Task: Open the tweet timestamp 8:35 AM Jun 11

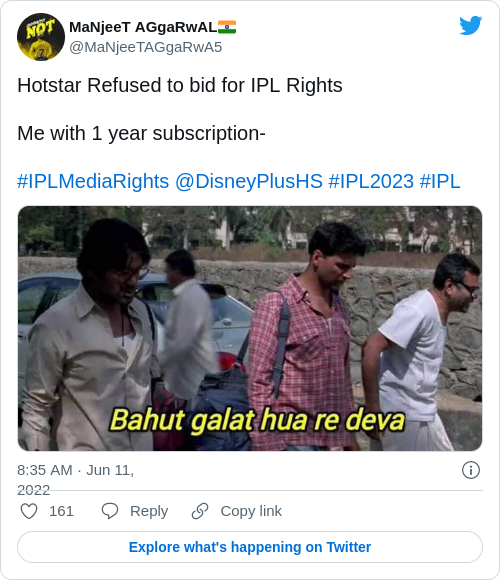Action: [75, 480]
